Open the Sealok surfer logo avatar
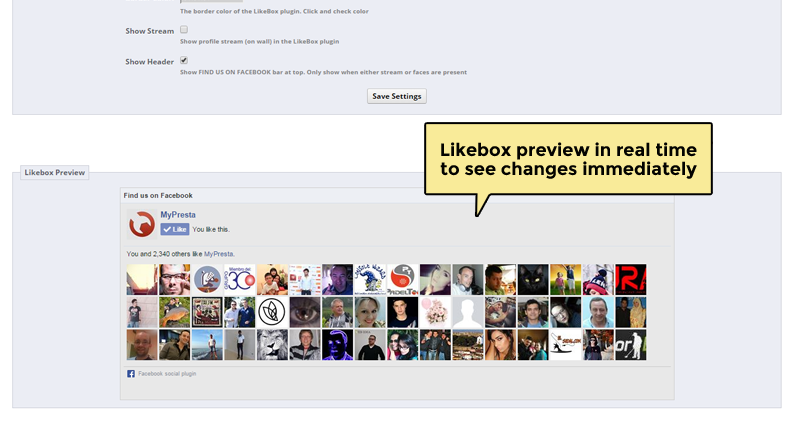800x426 pixels. 565,345
